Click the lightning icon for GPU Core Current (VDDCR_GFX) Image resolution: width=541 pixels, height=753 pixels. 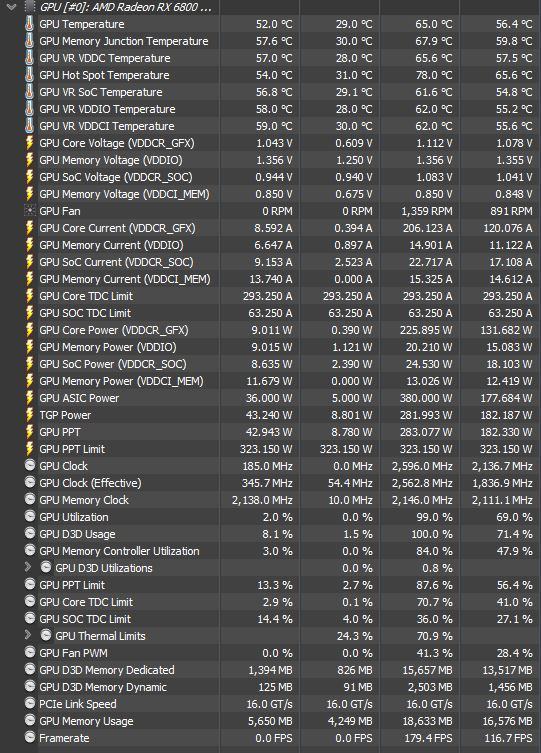(x=30, y=228)
